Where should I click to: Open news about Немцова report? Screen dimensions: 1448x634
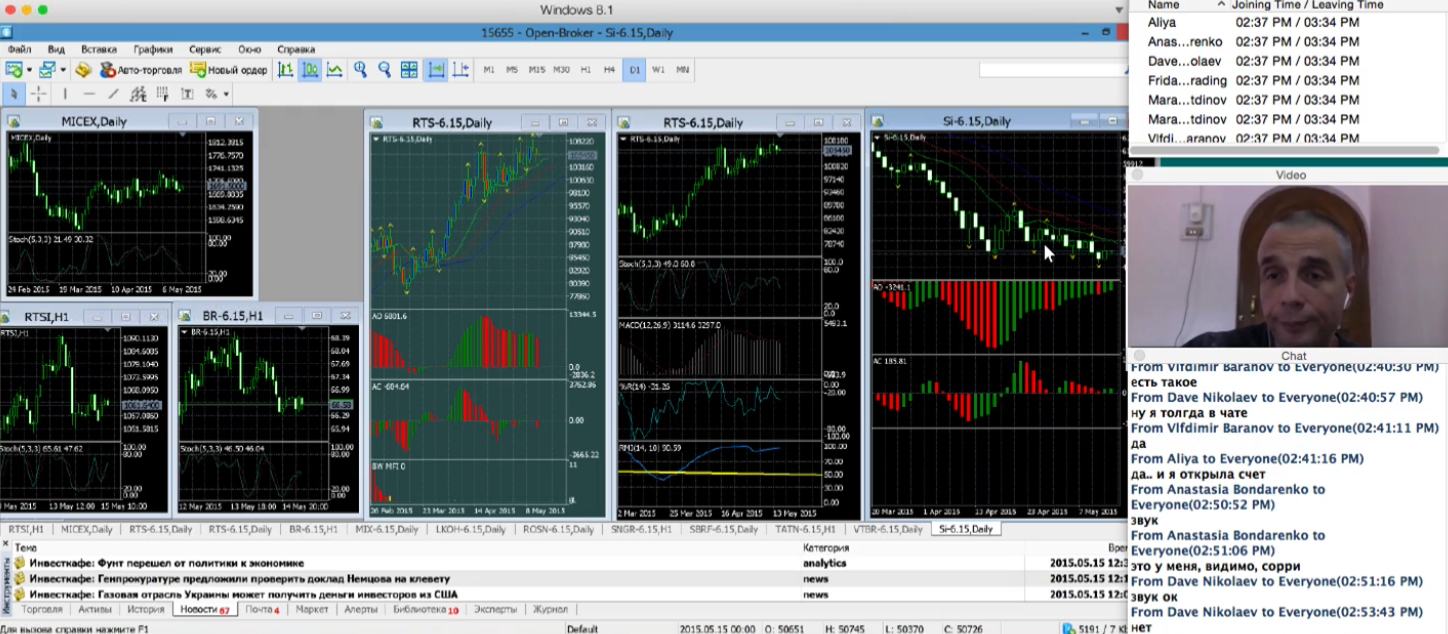tap(239, 578)
